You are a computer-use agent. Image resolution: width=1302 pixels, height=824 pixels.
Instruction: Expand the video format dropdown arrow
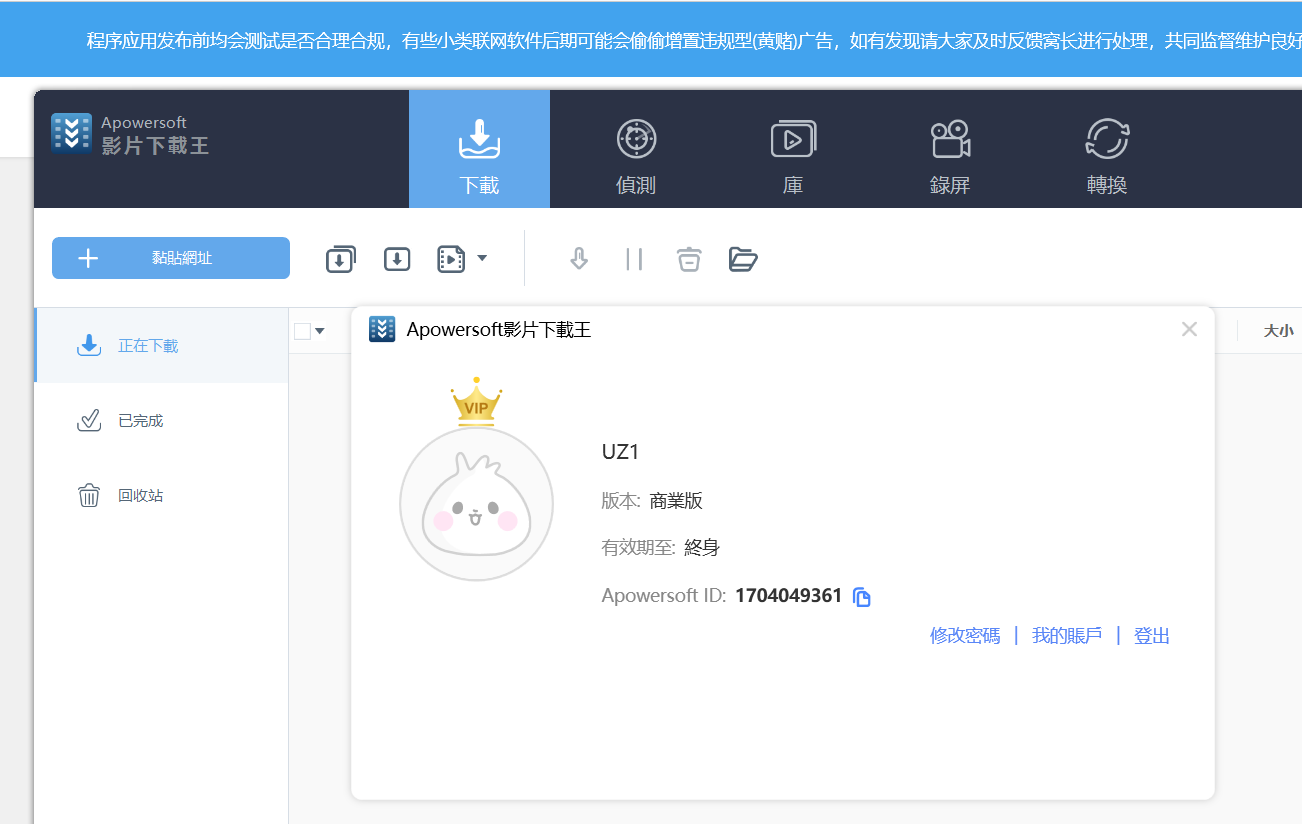pyautogui.click(x=482, y=258)
